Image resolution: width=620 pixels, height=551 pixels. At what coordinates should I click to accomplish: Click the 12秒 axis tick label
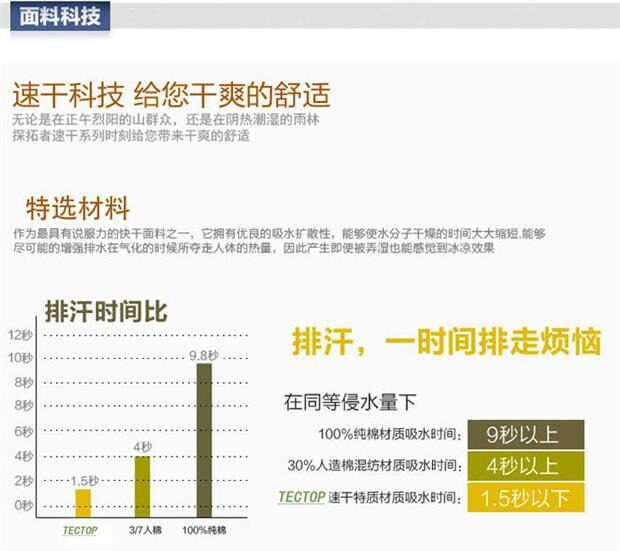[20, 335]
